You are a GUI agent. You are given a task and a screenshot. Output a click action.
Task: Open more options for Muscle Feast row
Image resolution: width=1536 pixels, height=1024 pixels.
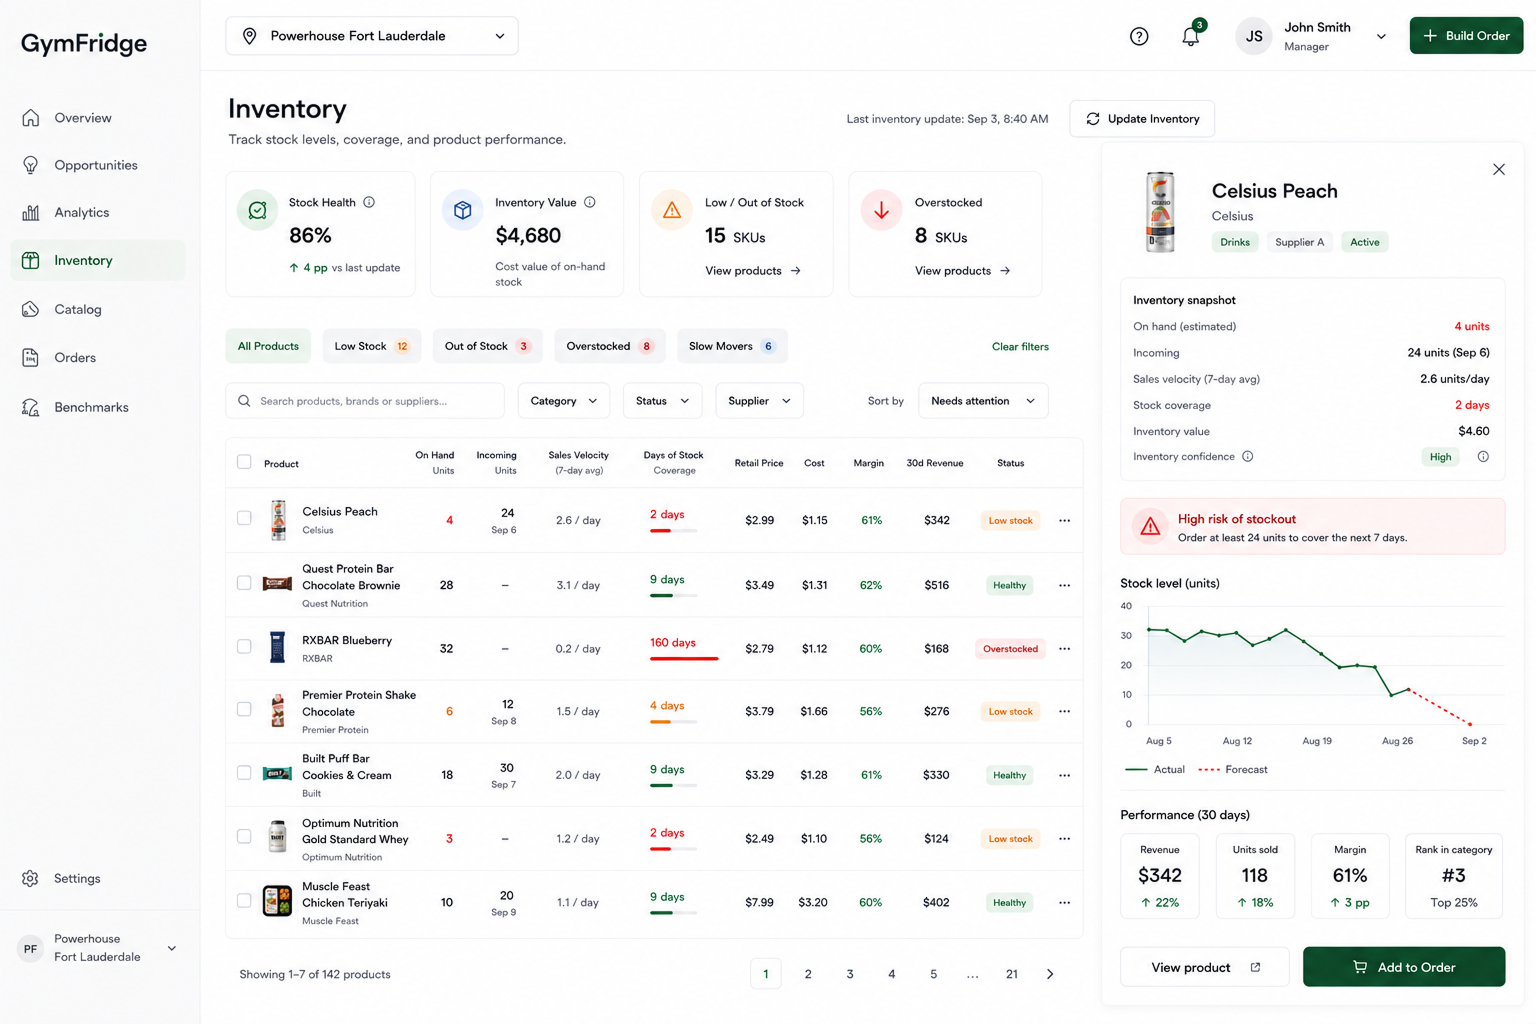1064,902
